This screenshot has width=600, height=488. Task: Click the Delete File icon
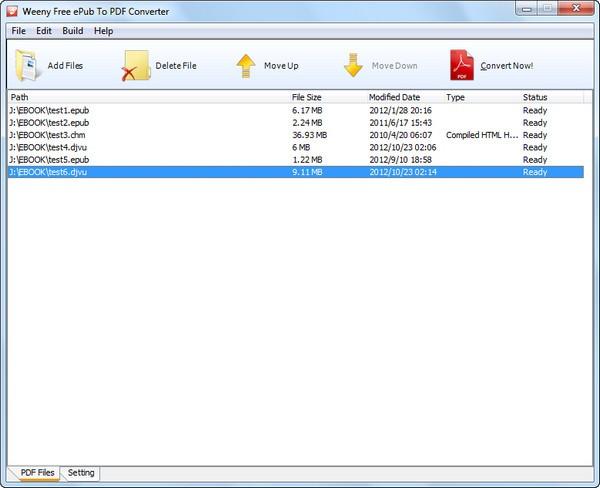click(x=135, y=66)
